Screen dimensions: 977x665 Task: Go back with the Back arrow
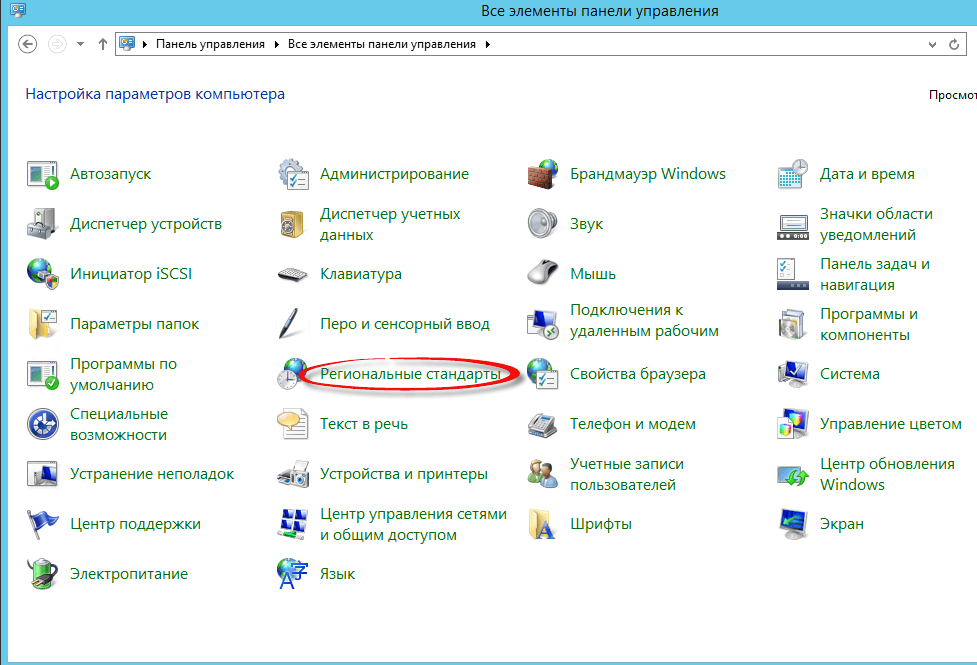pos(27,44)
